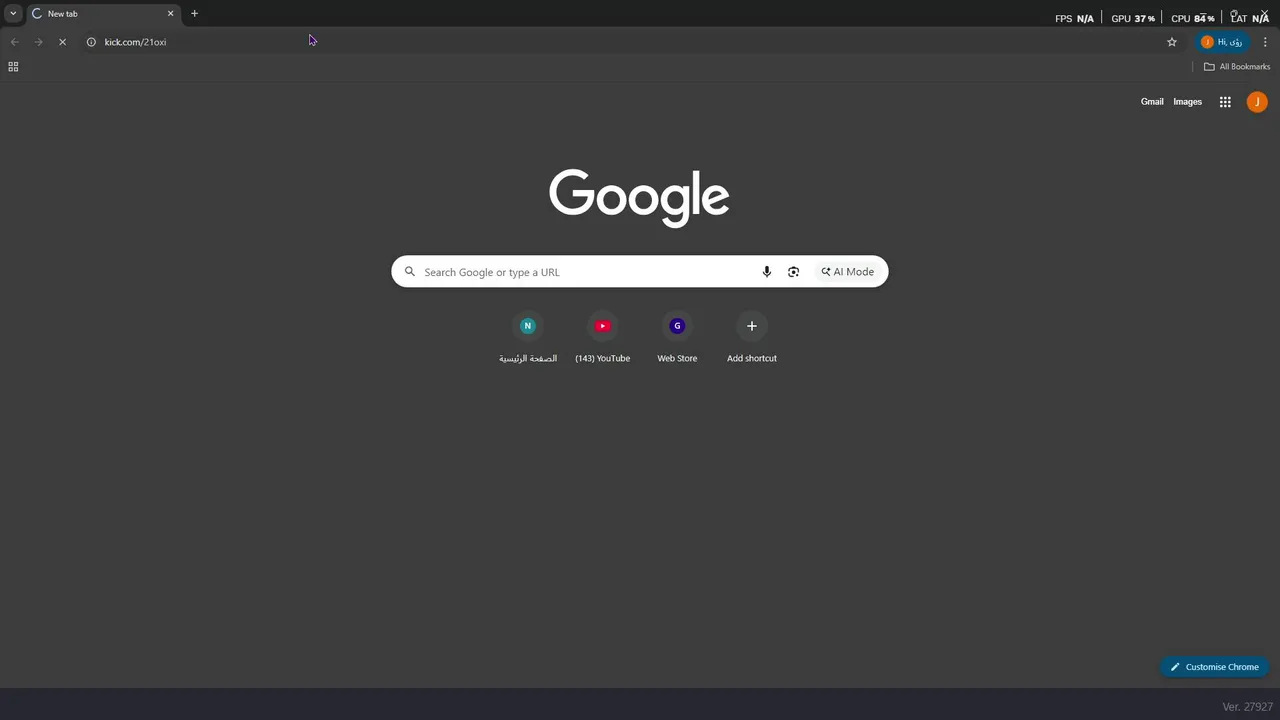
Task: Open the Gmail link
Action: click(x=1152, y=102)
